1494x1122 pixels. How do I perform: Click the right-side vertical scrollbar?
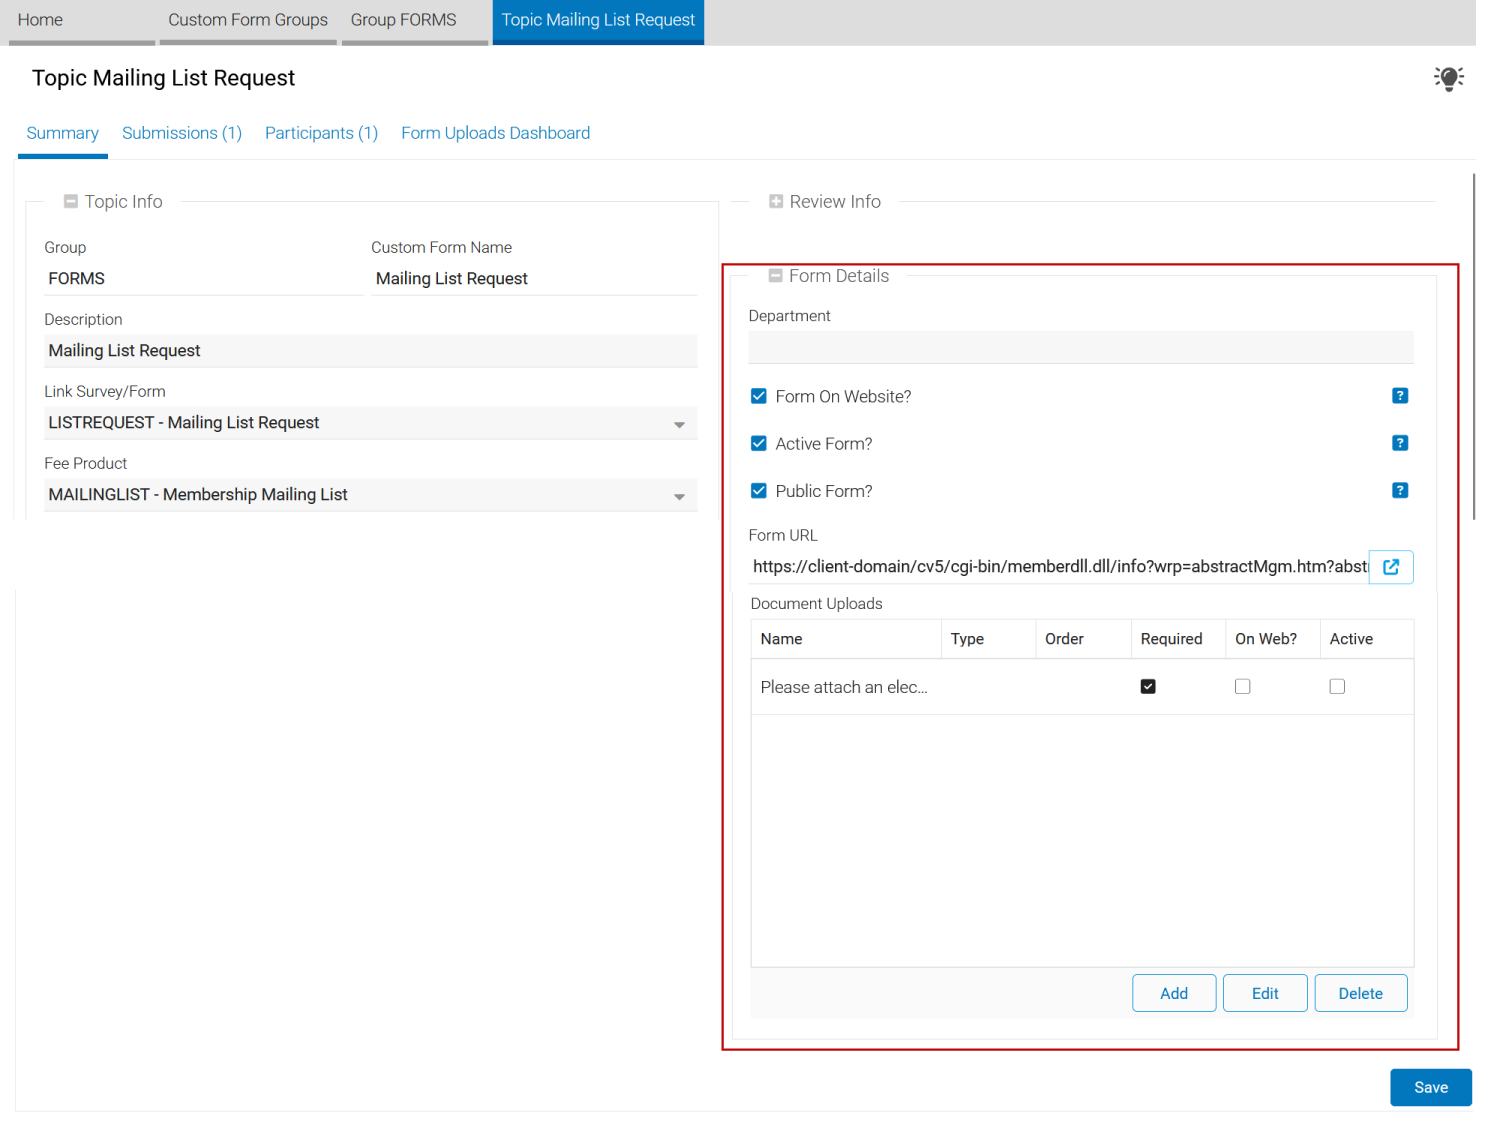pos(1474,346)
